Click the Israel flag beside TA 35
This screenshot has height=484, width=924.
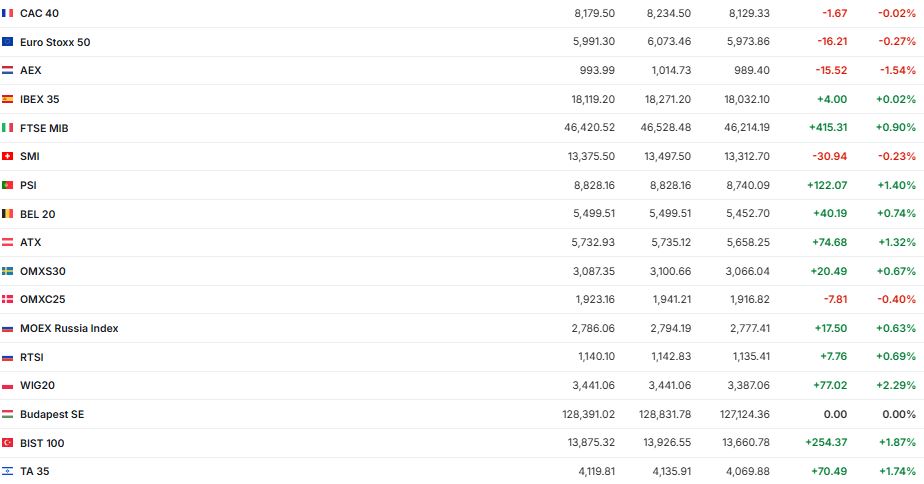[x=8, y=471]
